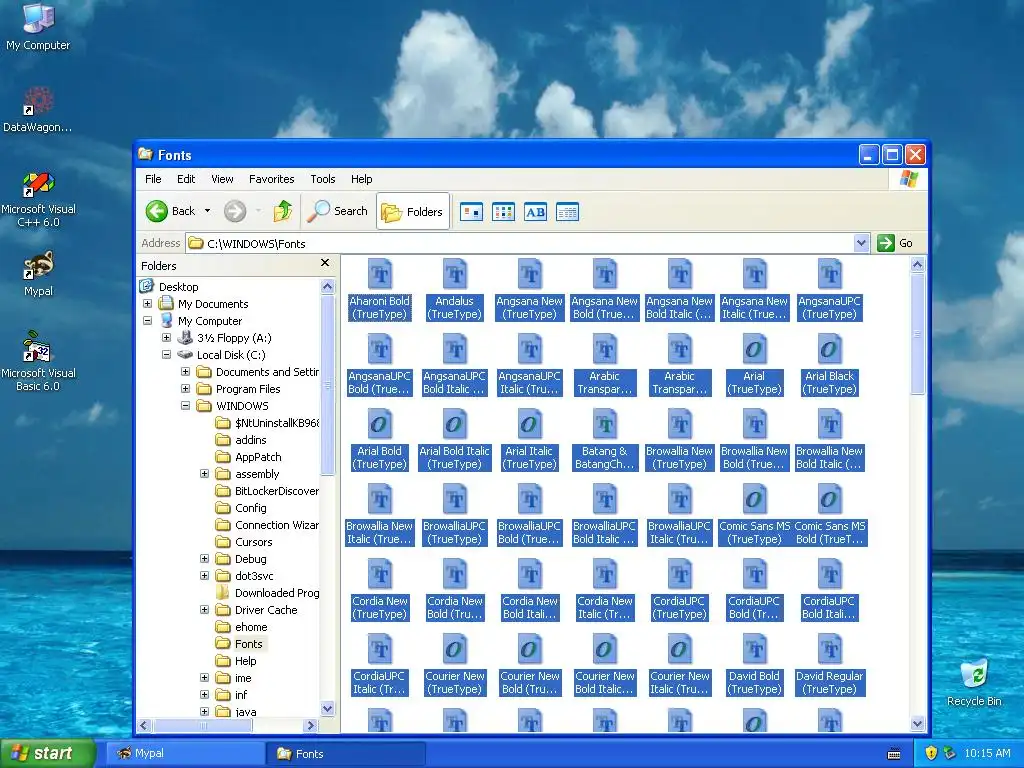This screenshot has width=1024, height=768.
Task: Open the Address bar dropdown
Action: (x=861, y=243)
